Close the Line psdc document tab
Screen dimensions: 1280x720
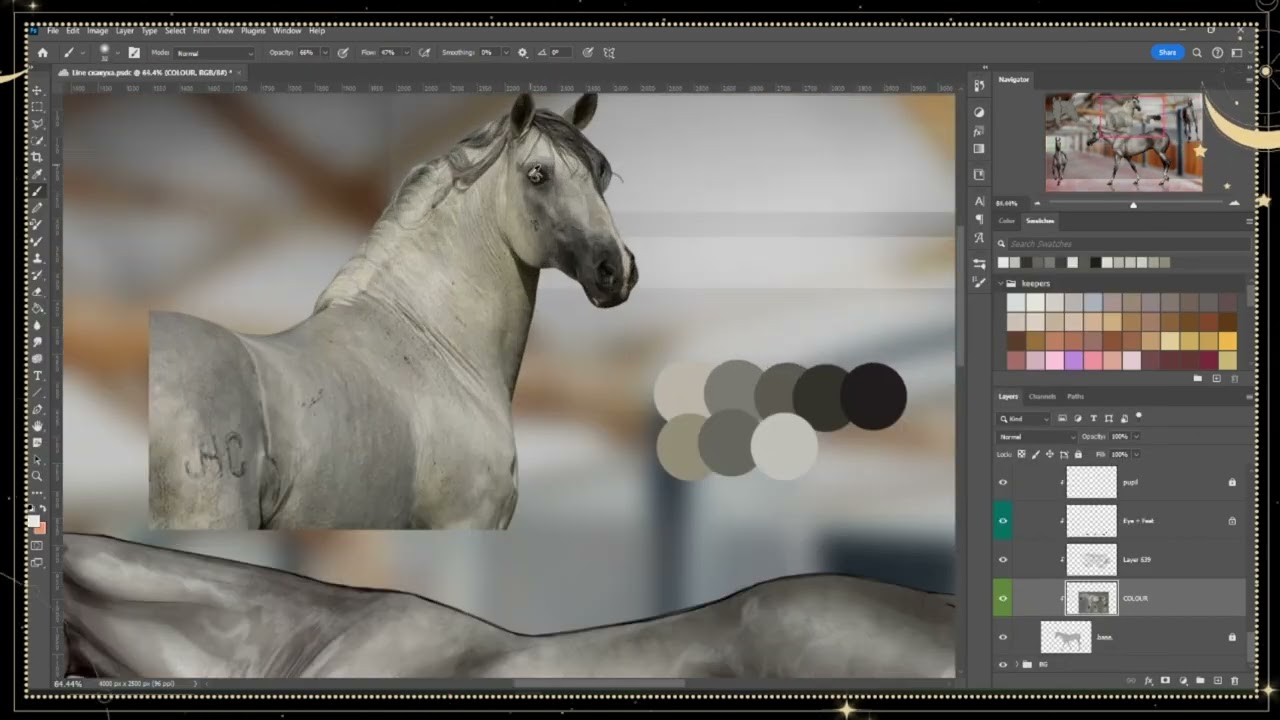point(240,73)
